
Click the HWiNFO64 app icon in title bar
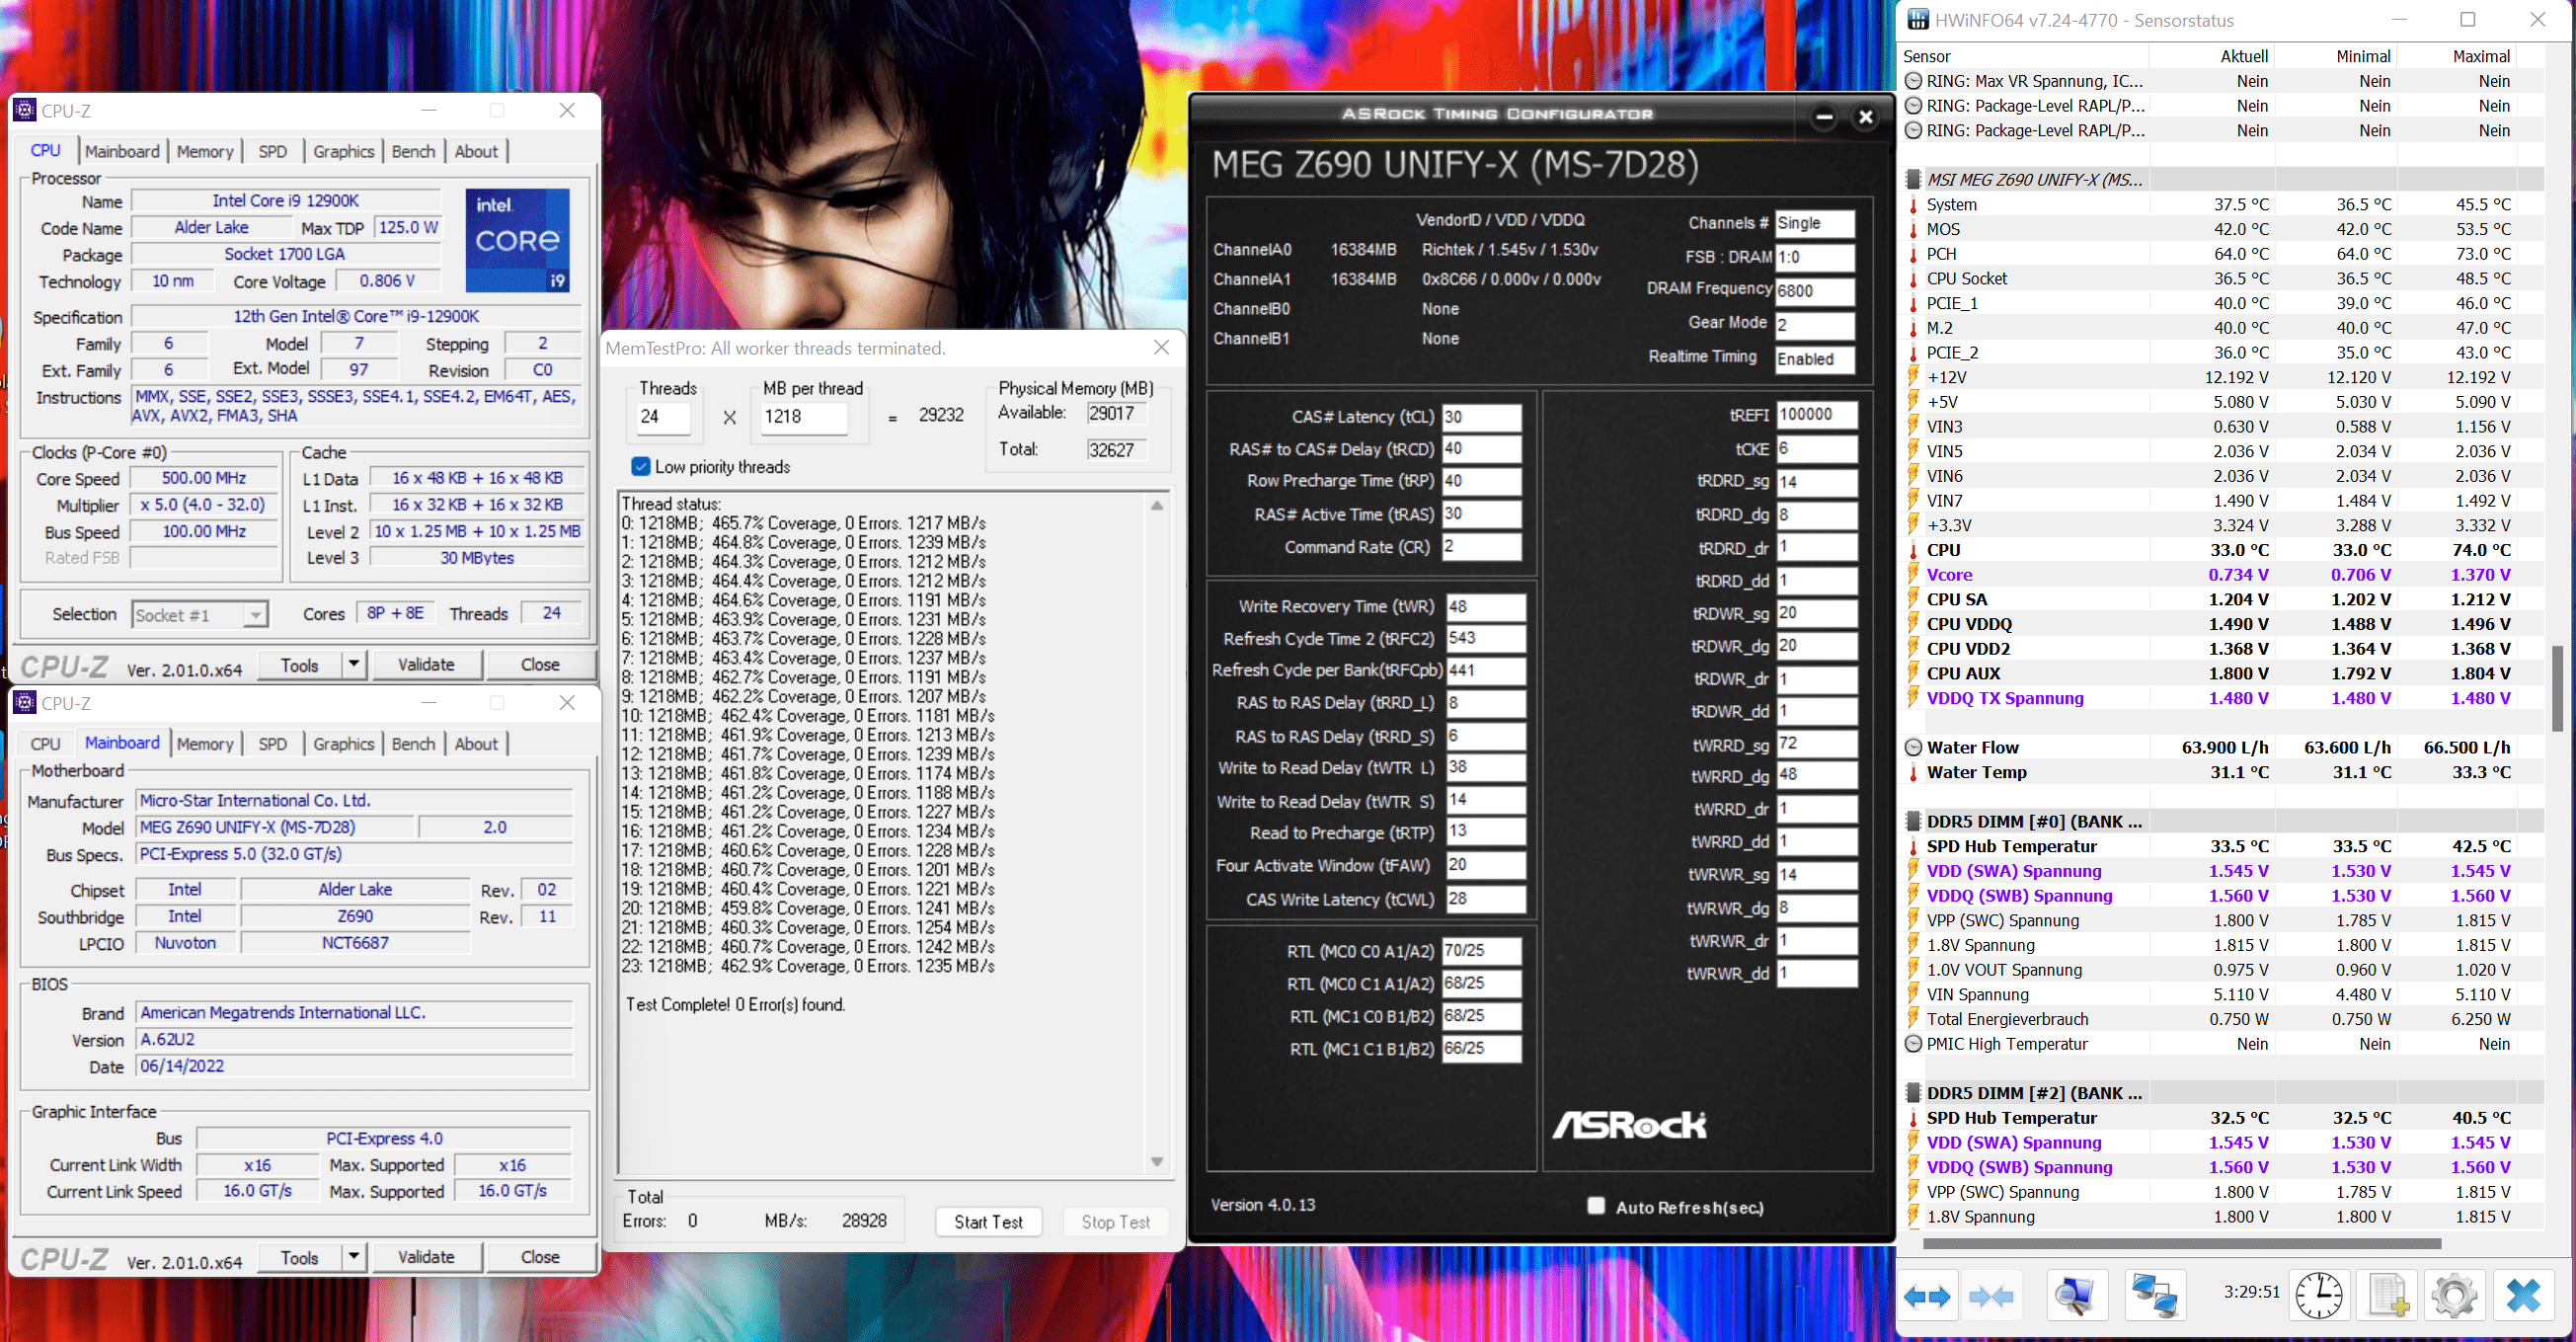coord(1918,20)
